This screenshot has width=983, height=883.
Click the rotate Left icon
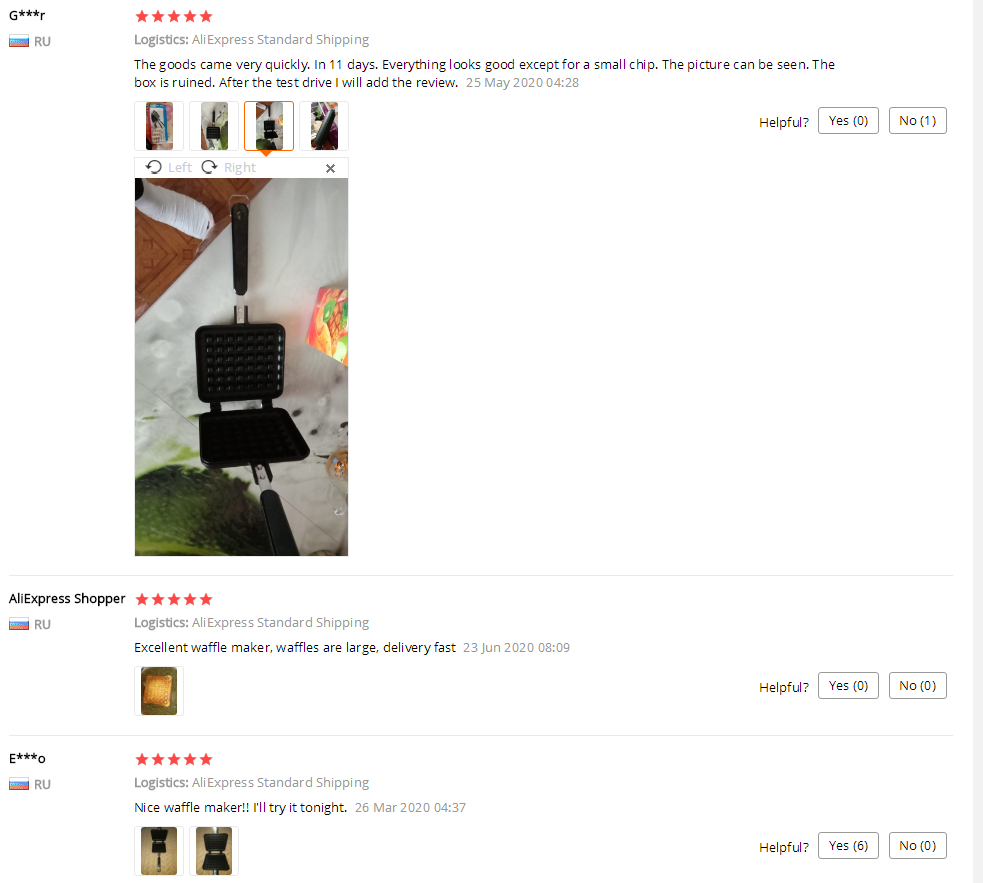point(154,167)
